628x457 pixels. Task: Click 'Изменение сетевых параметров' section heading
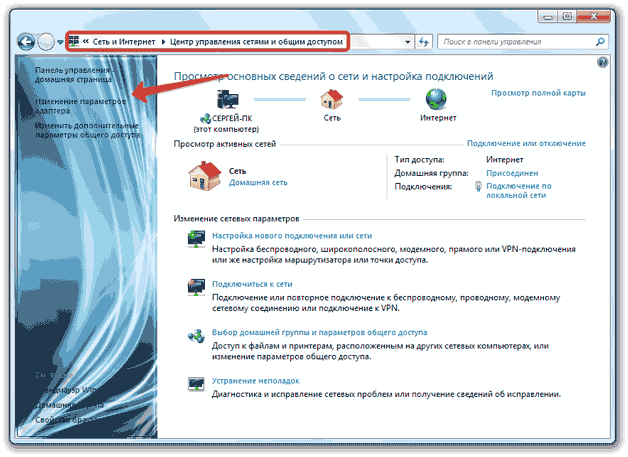coord(236,219)
